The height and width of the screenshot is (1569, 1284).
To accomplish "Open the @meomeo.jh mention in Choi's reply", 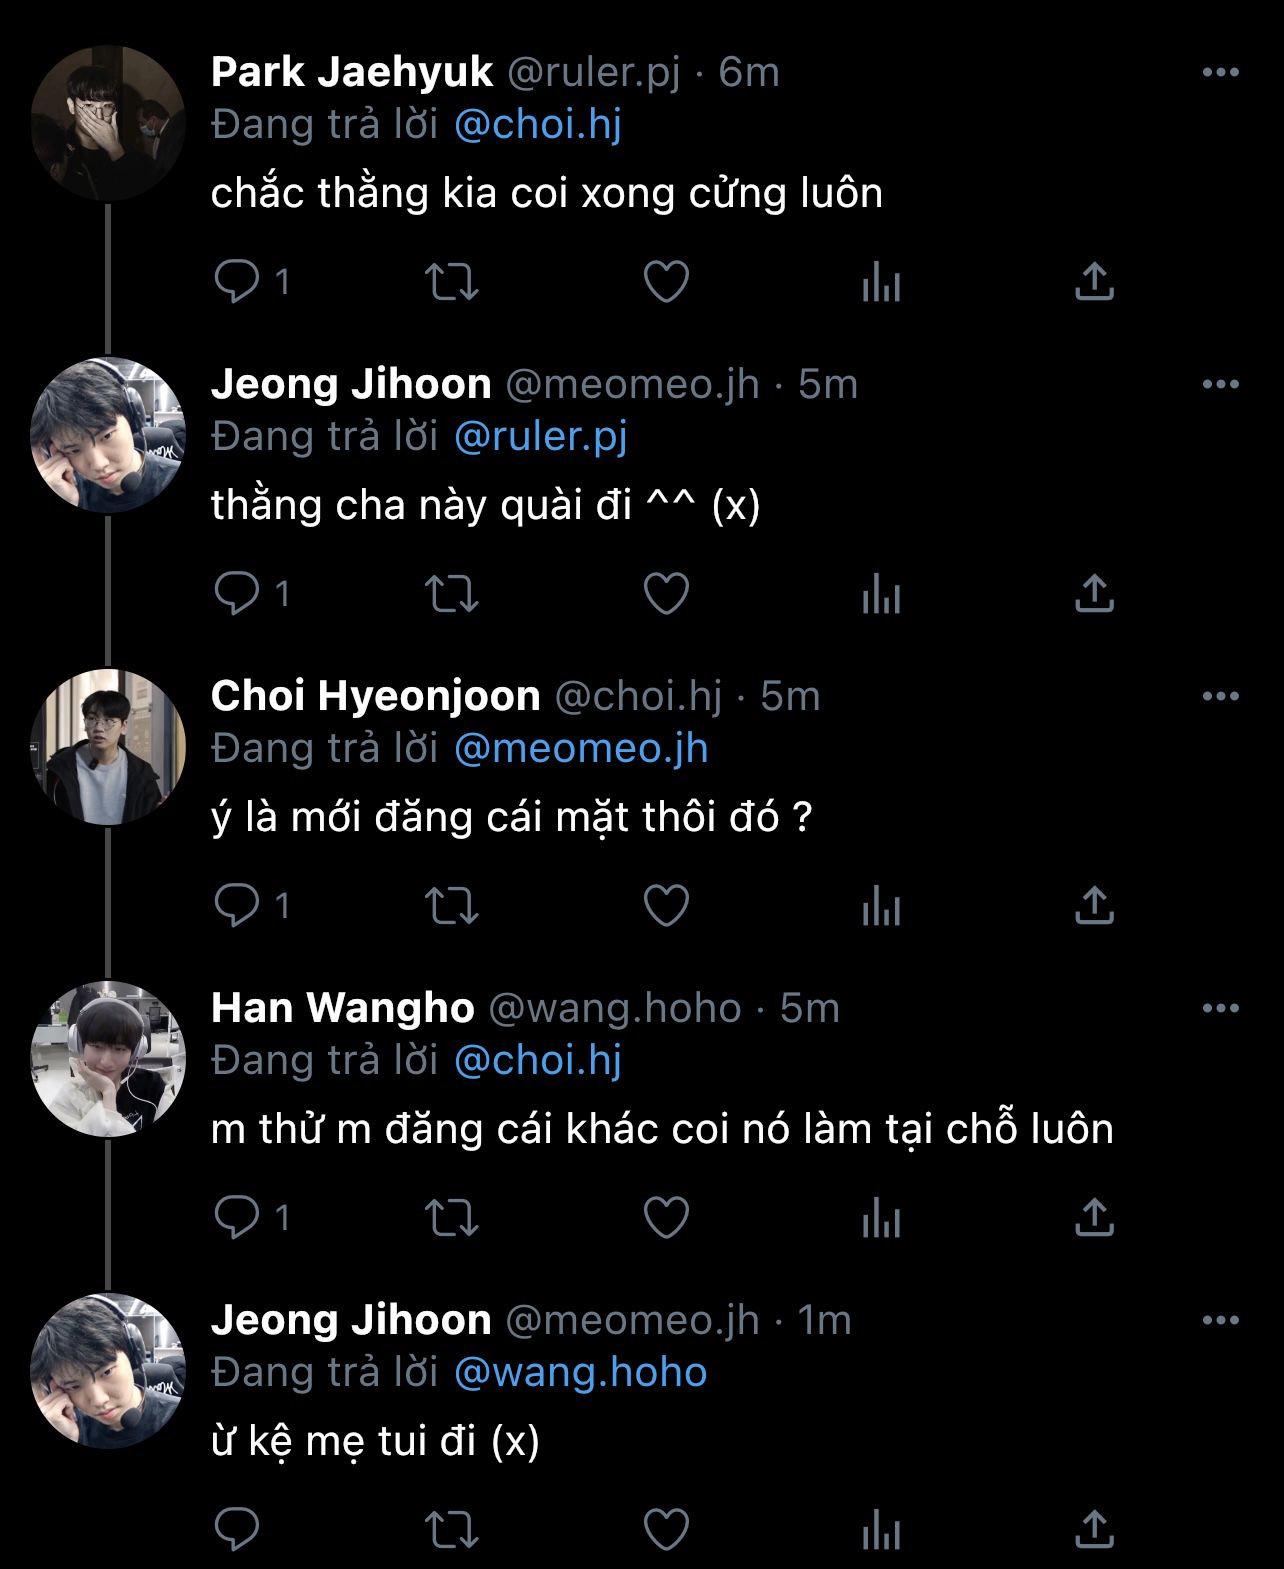I will point(580,748).
